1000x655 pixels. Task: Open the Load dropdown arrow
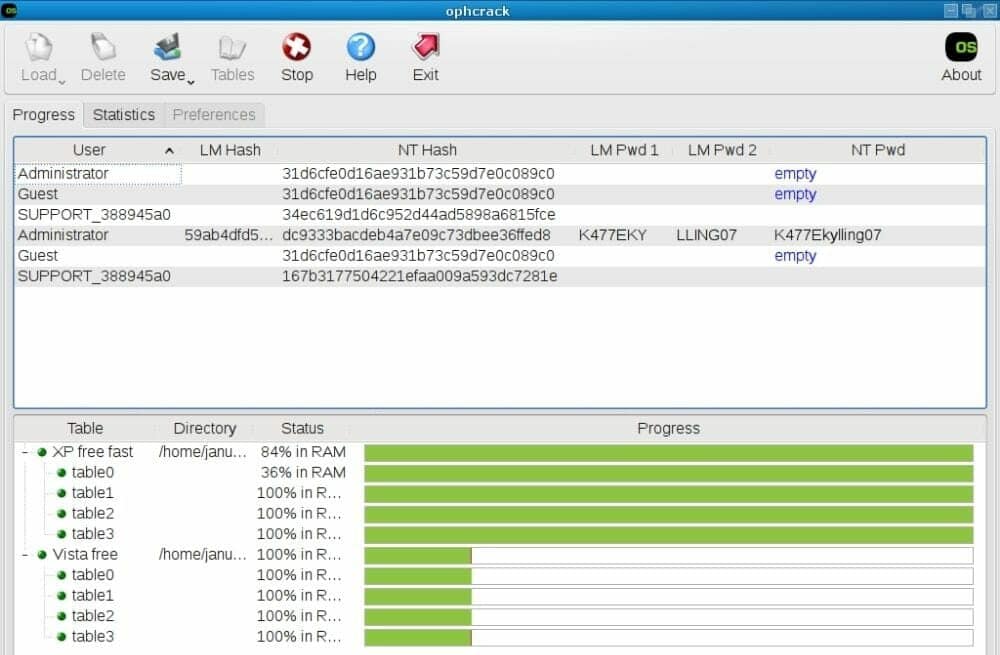[x=62, y=82]
